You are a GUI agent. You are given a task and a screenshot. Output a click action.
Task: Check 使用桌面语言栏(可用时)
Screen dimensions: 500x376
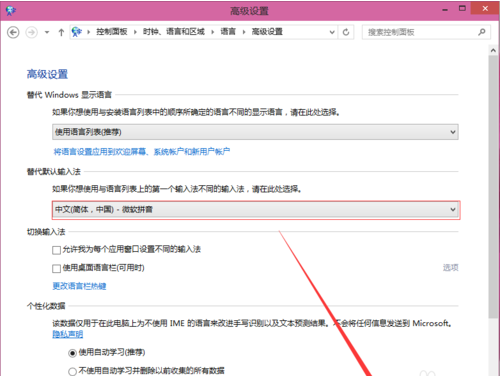[x=57, y=268]
